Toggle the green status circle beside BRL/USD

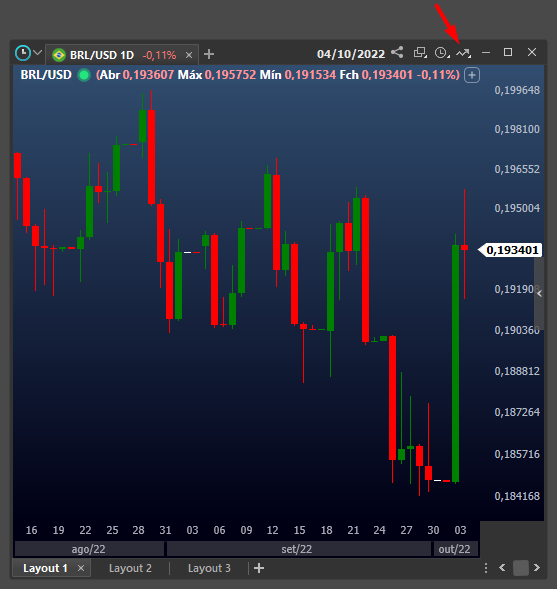click(x=84, y=75)
